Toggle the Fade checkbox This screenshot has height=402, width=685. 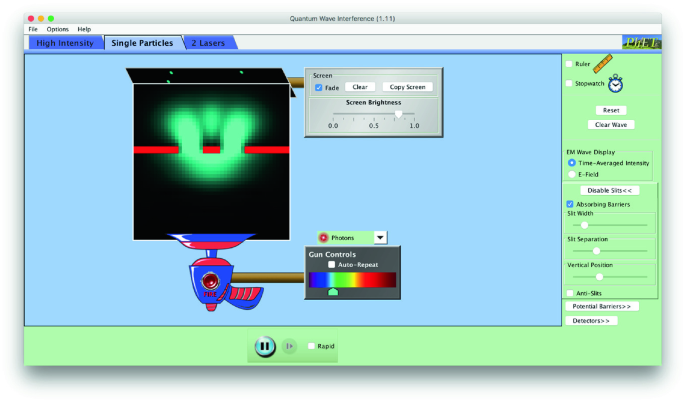tap(319, 87)
